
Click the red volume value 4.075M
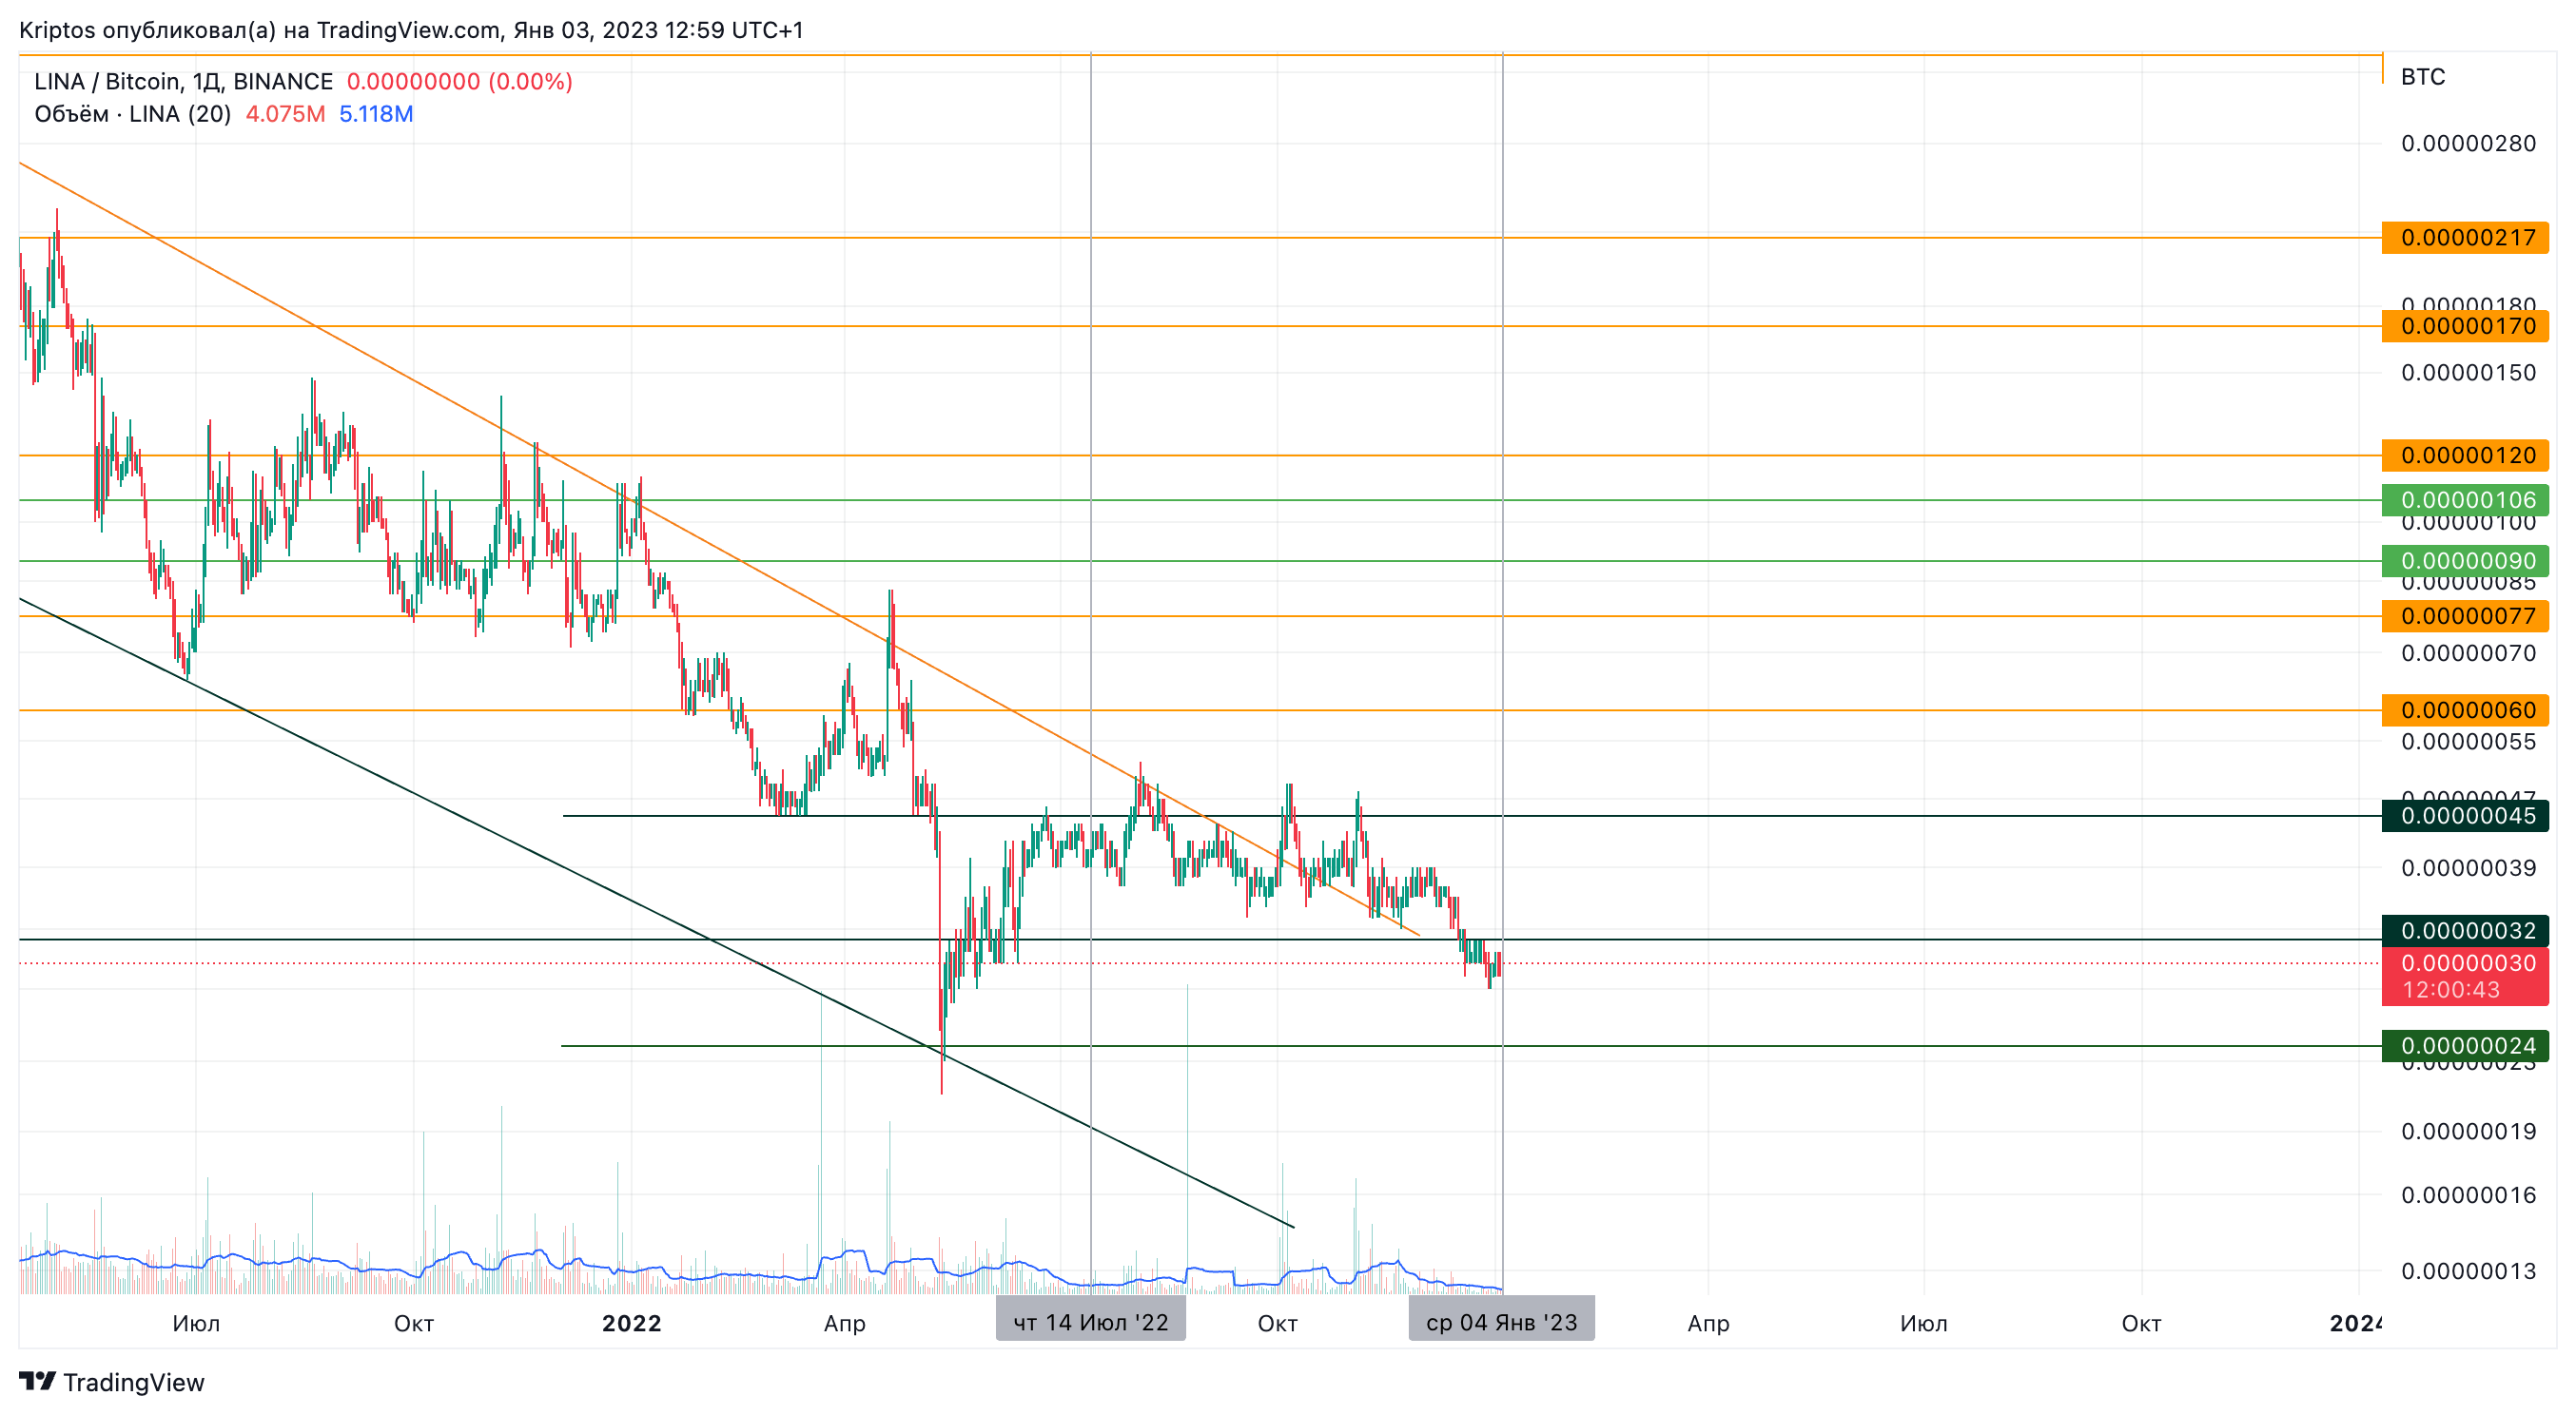pyautogui.click(x=285, y=114)
